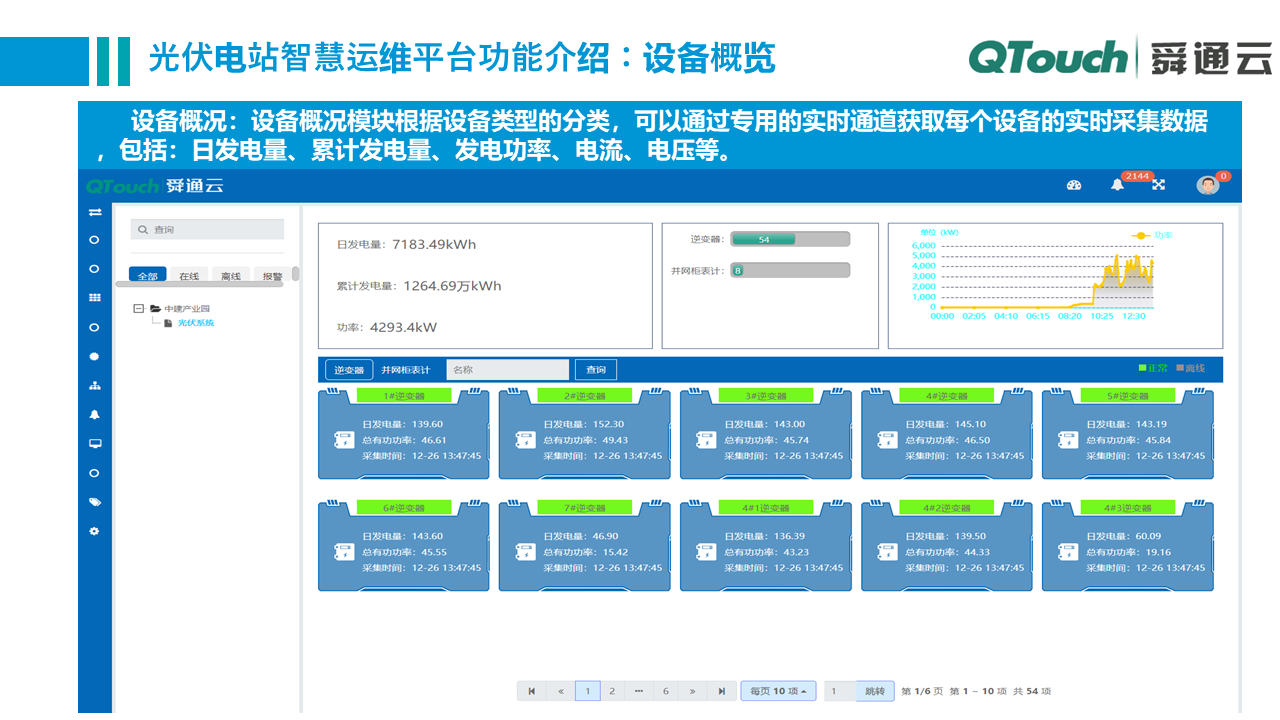
Task: Click the alarm bell icon in the sidebar
Action: [x=93, y=413]
